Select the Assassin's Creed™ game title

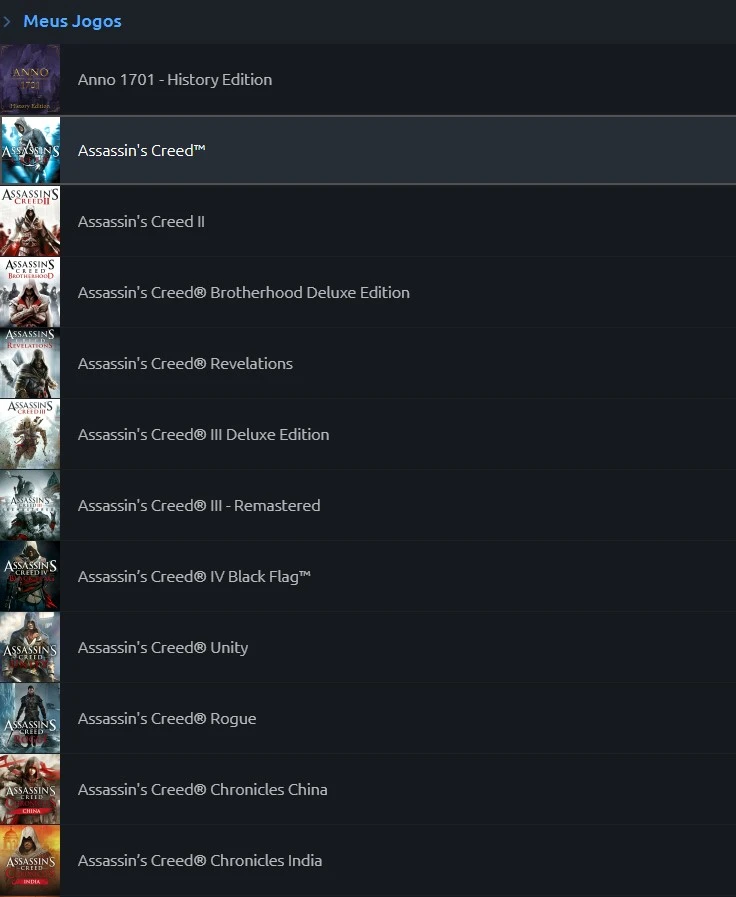tap(141, 150)
